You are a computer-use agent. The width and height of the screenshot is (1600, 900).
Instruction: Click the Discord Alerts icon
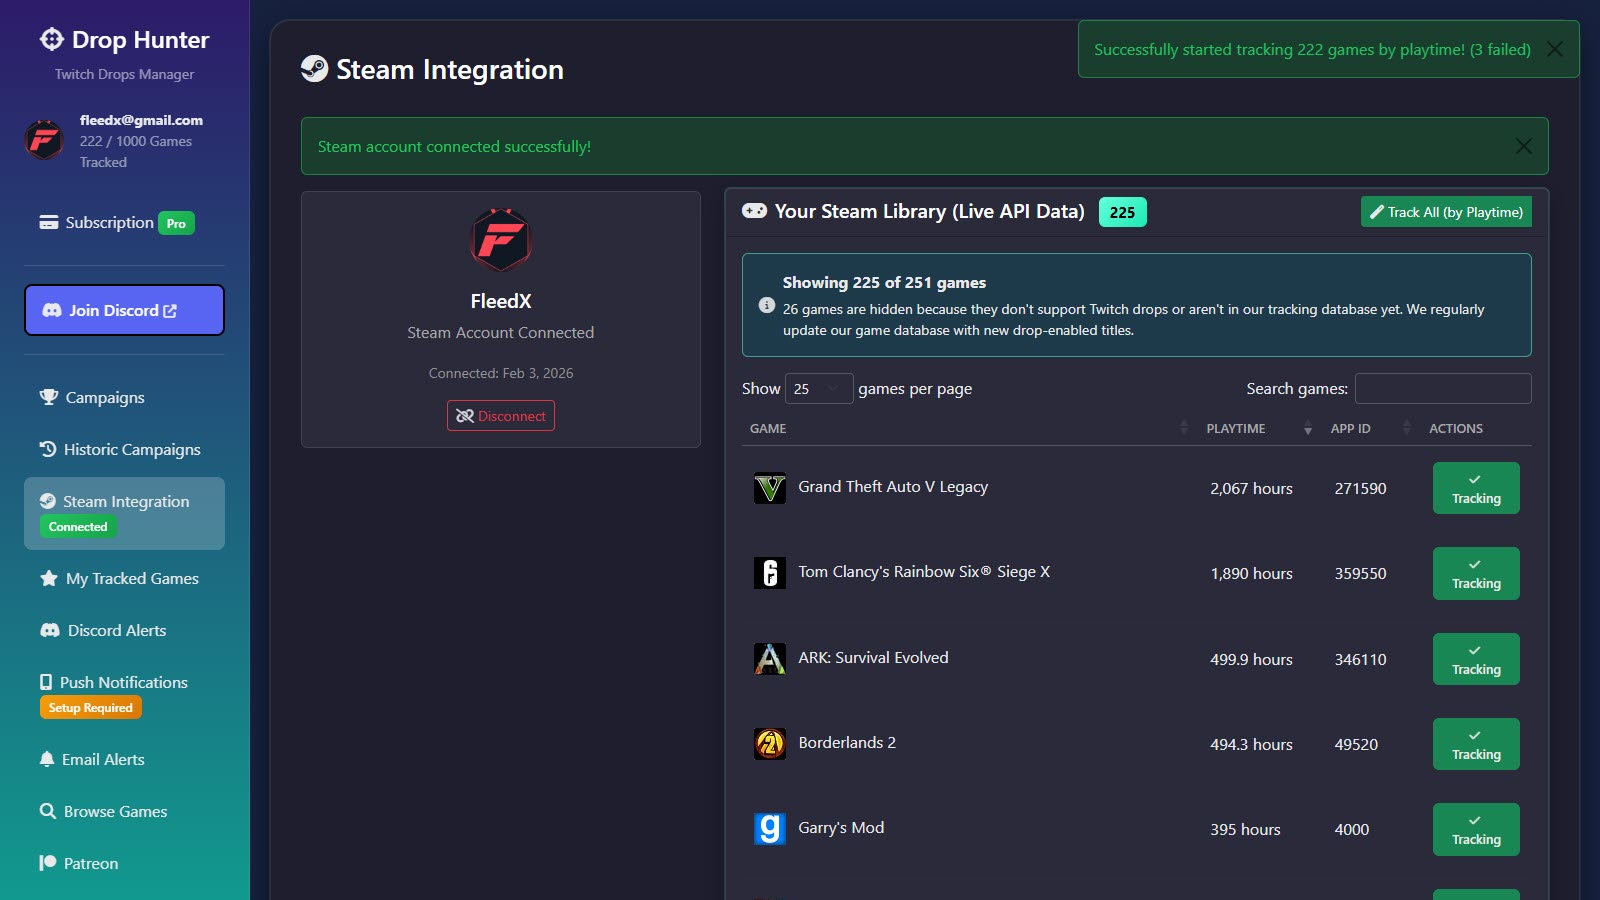(47, 630)
